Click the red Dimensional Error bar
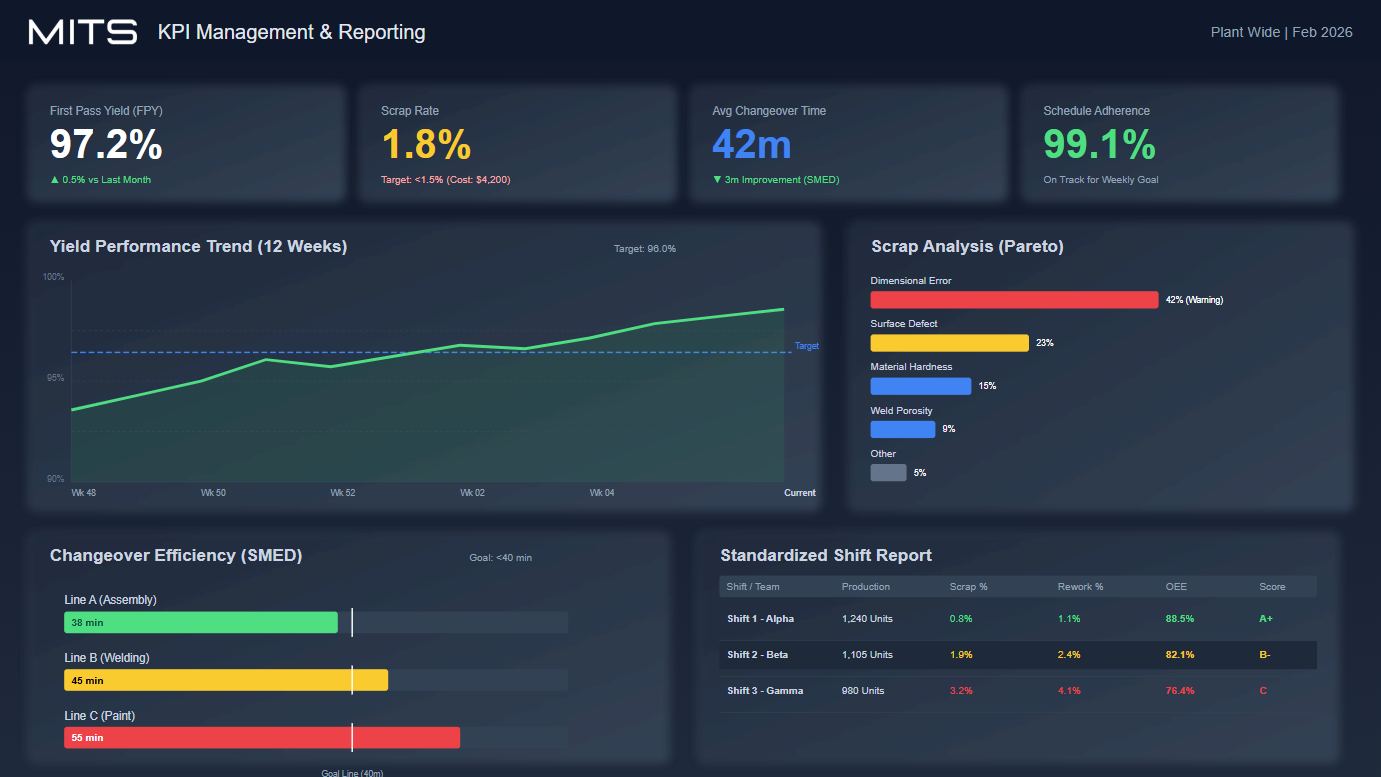Screen dimensions: 1381x777 pos(1014,300)
